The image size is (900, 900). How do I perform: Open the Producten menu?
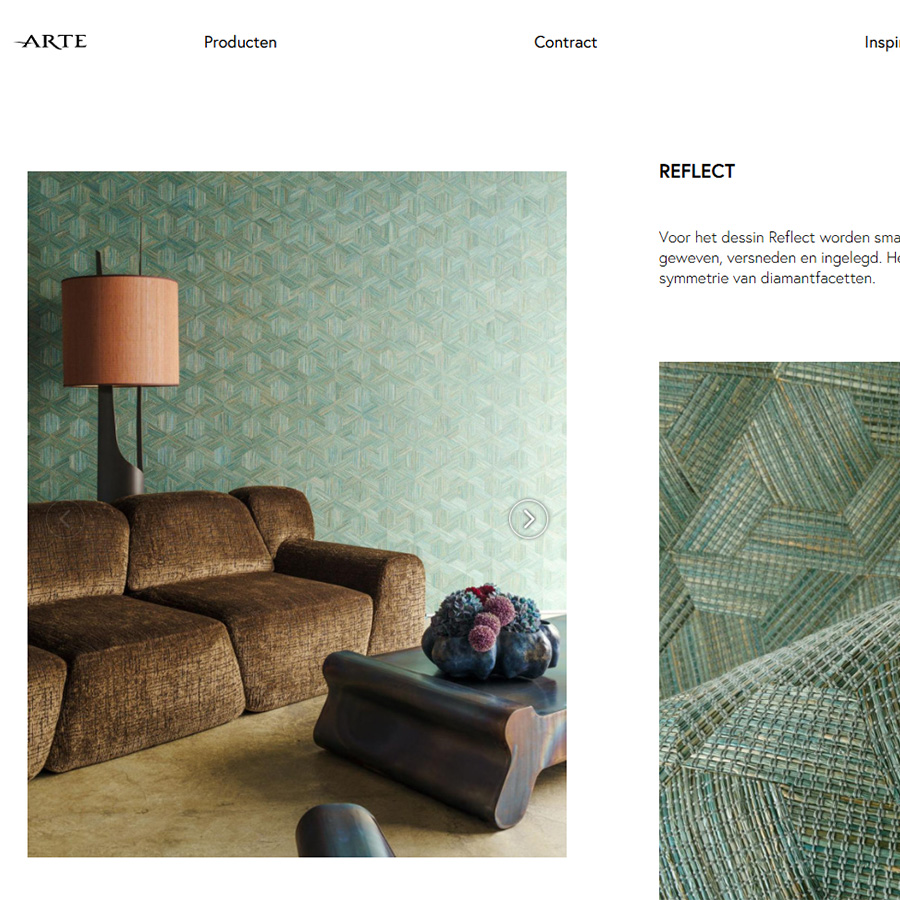coord(240,42)
